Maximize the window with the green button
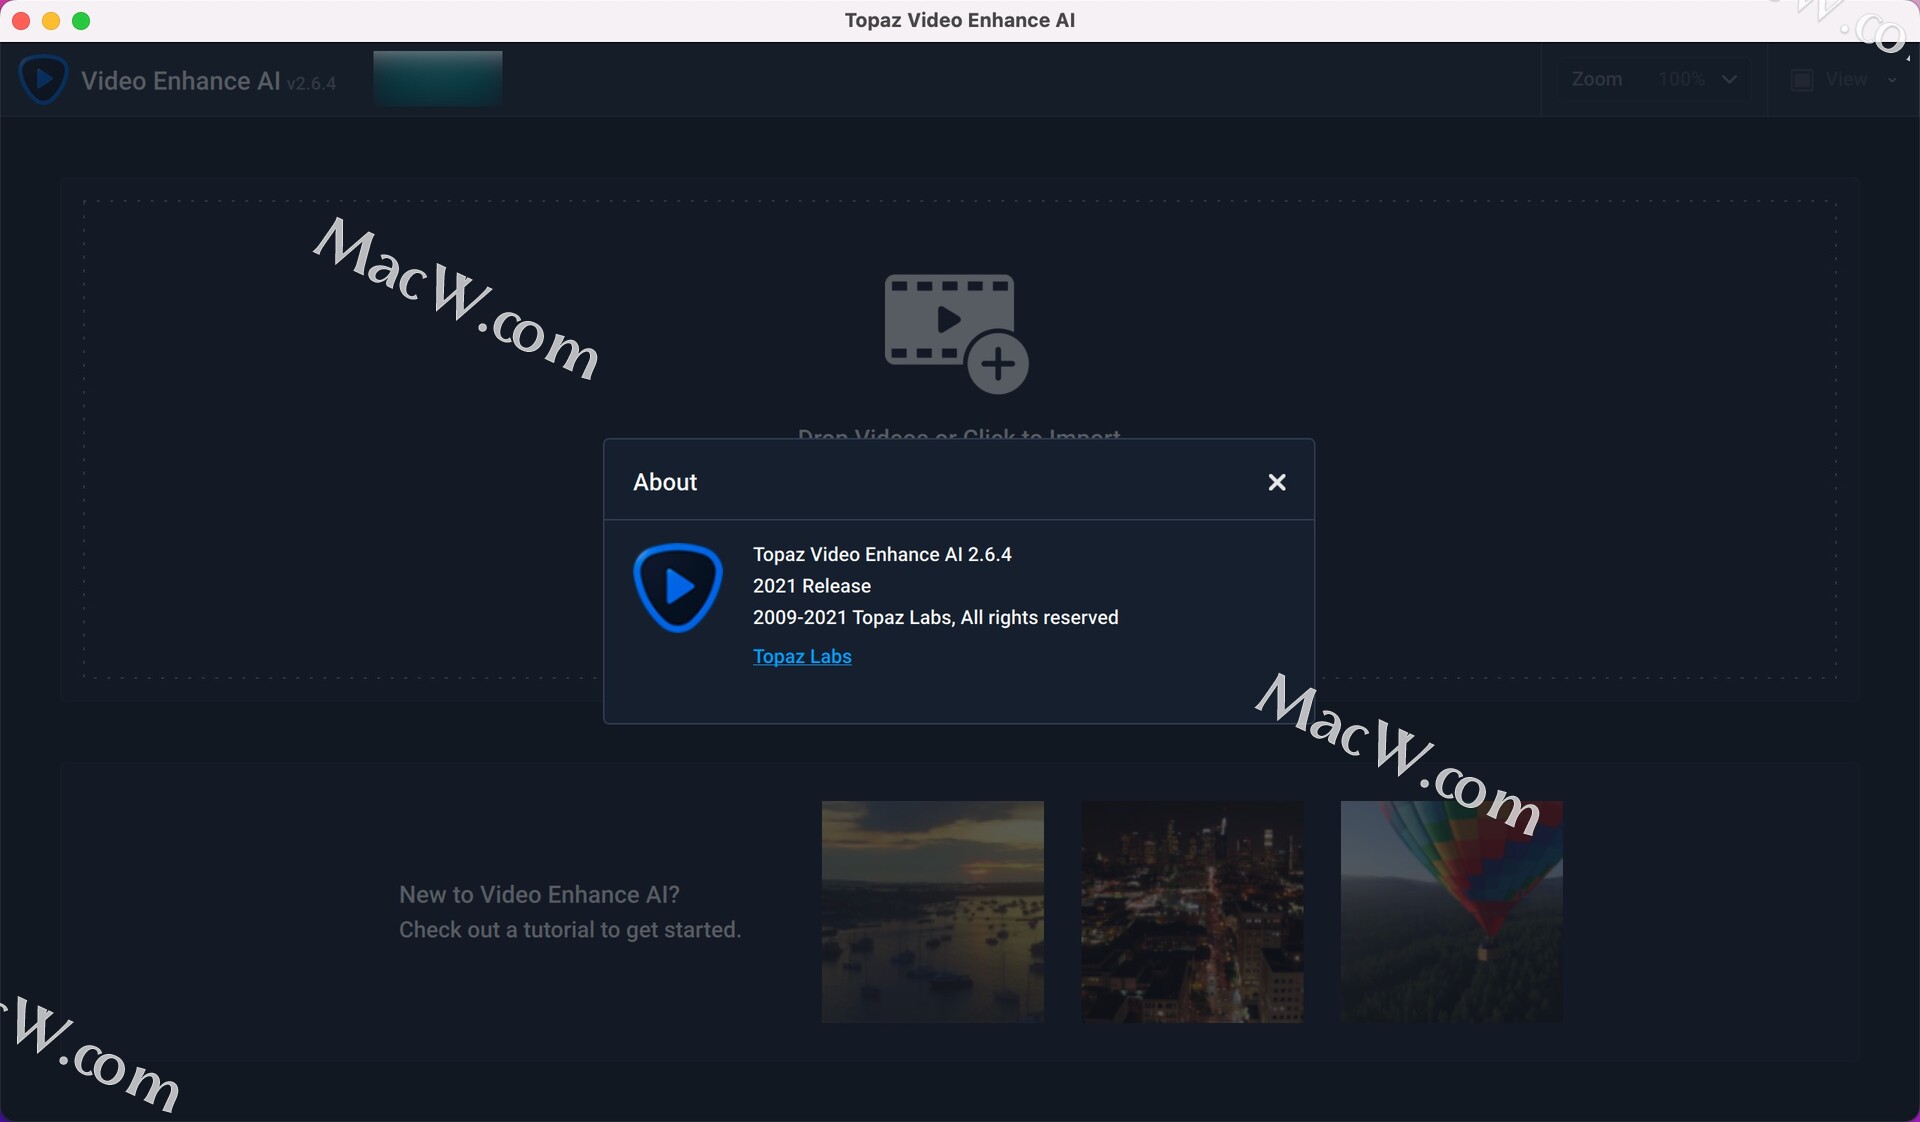 82,20
